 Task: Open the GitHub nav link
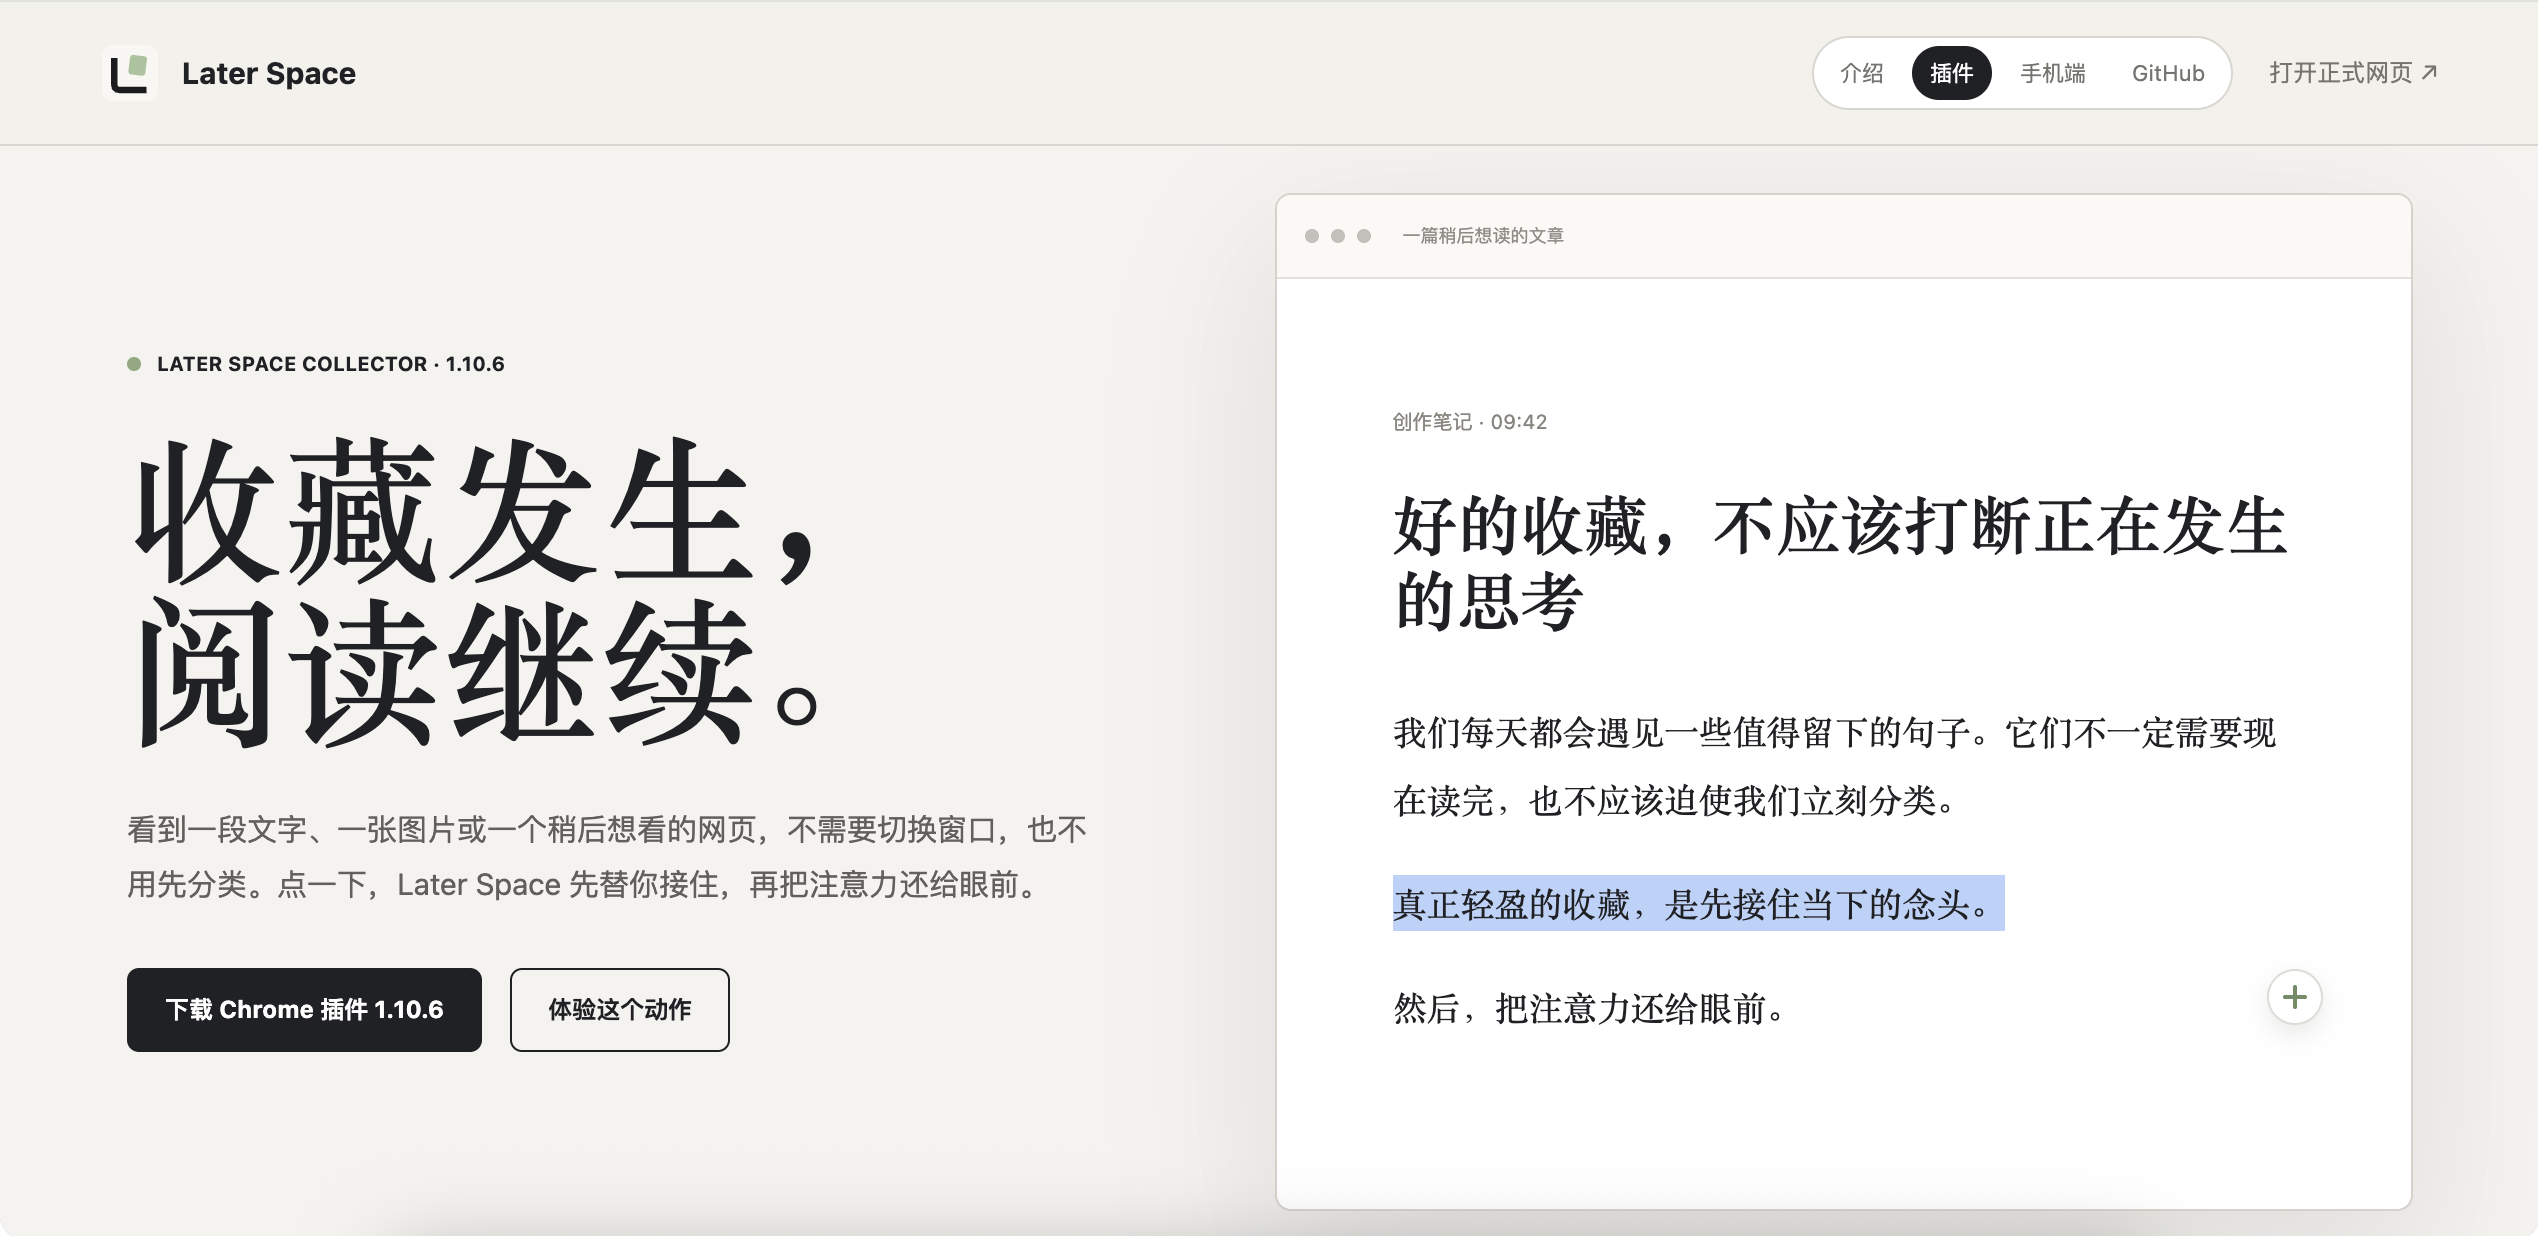[x=2167, y=73]
